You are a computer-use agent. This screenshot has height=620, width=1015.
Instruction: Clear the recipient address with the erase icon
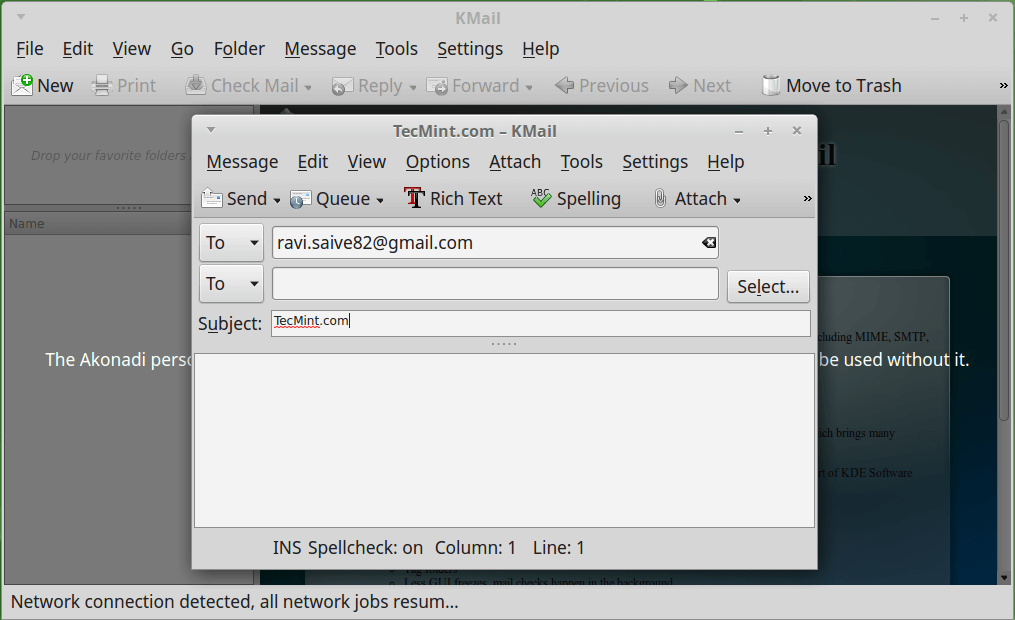tap(709, 243)
